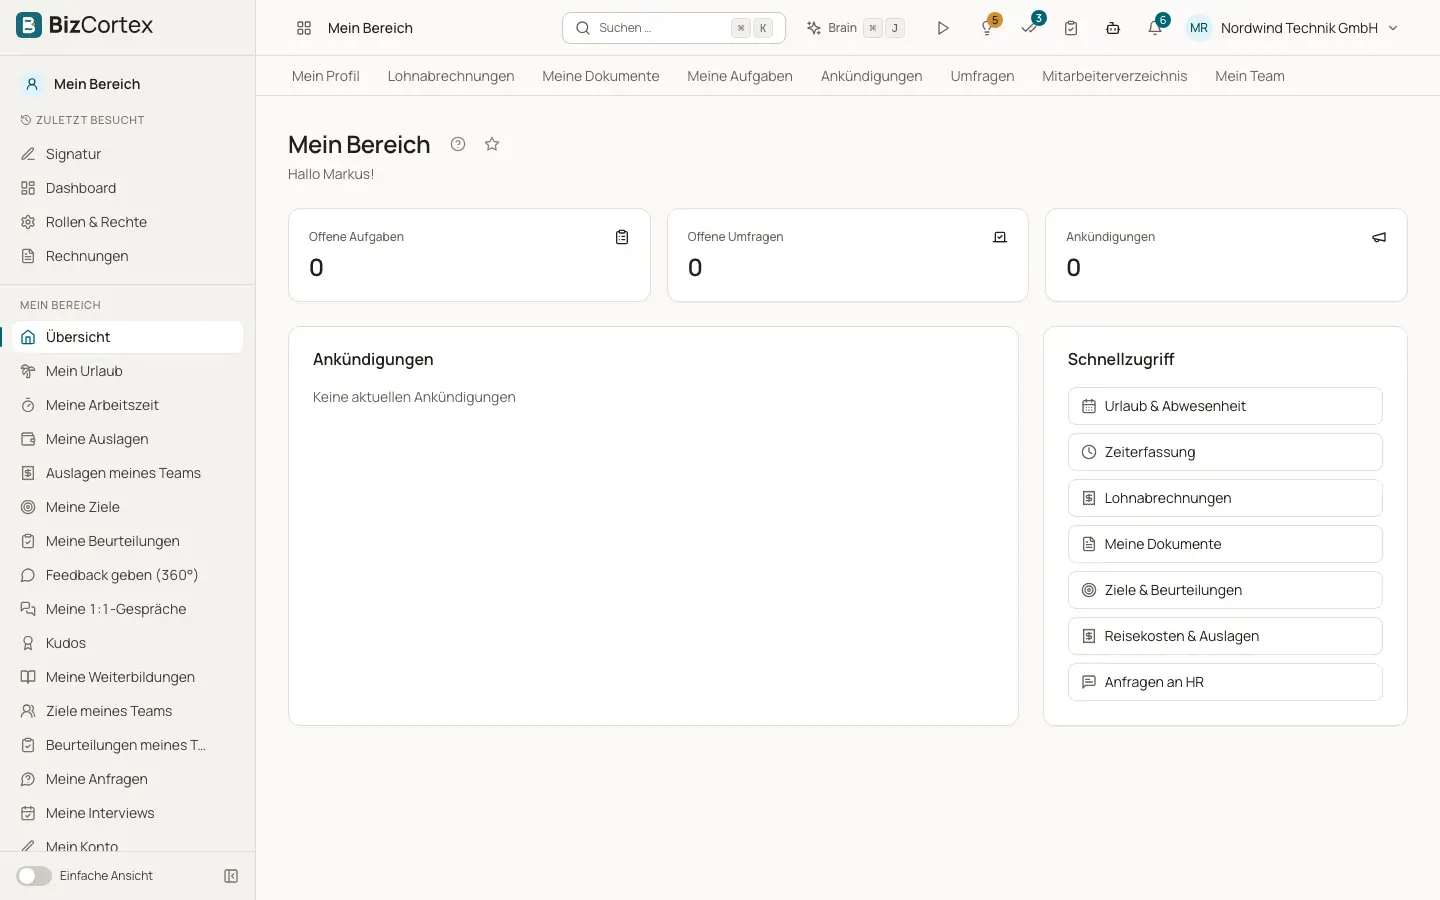Go to the Meine Dokumente tab
The height and width of the screenshot is (900, 1440).
pyautogui.click(x=601, y=76)
